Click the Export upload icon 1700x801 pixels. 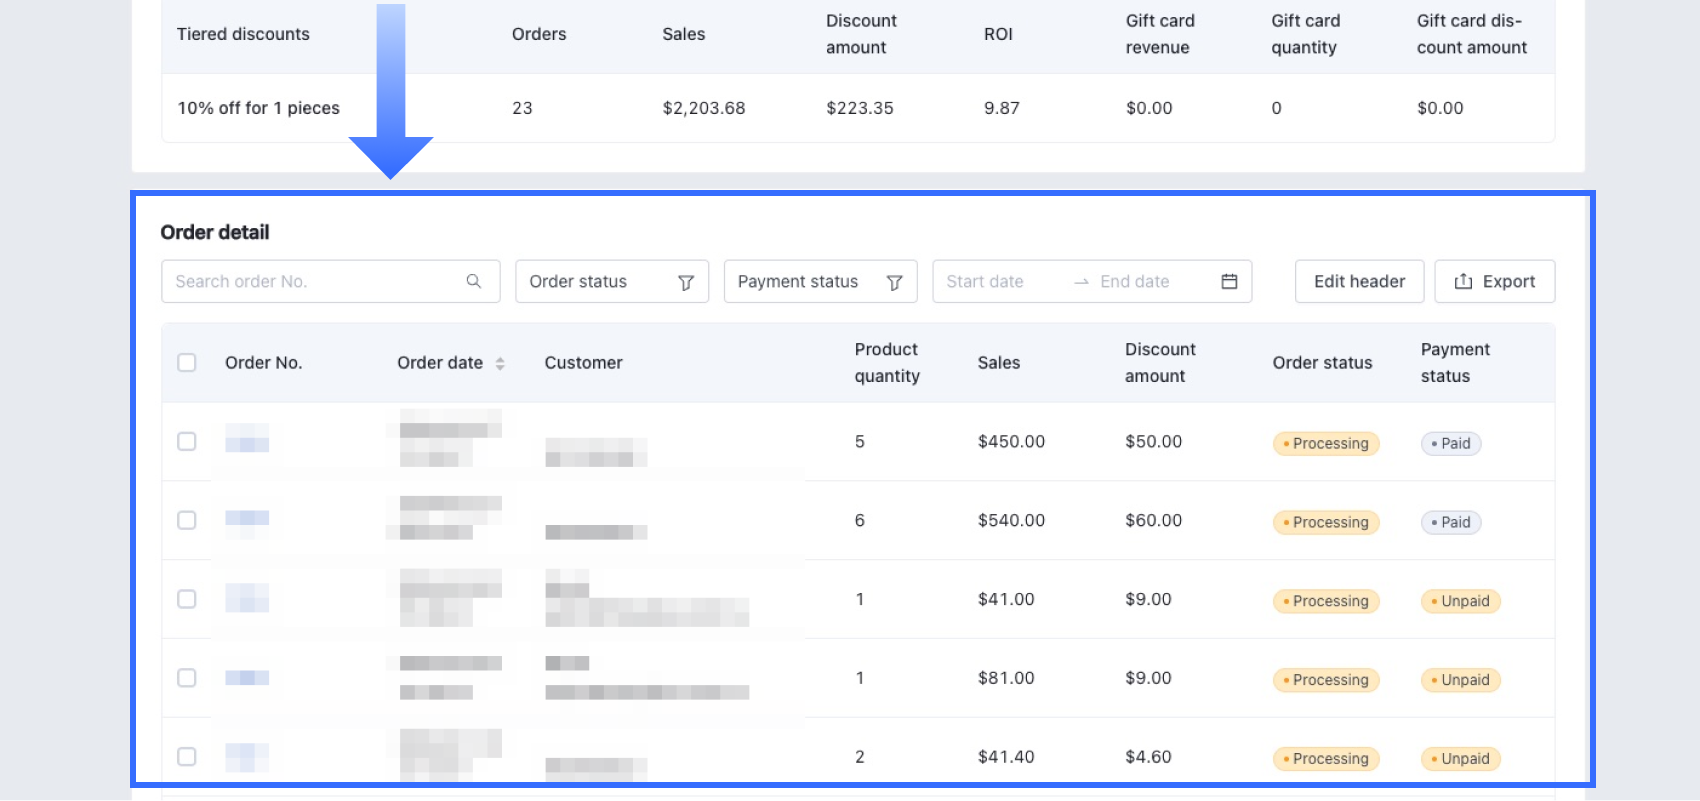[1463, 282]
